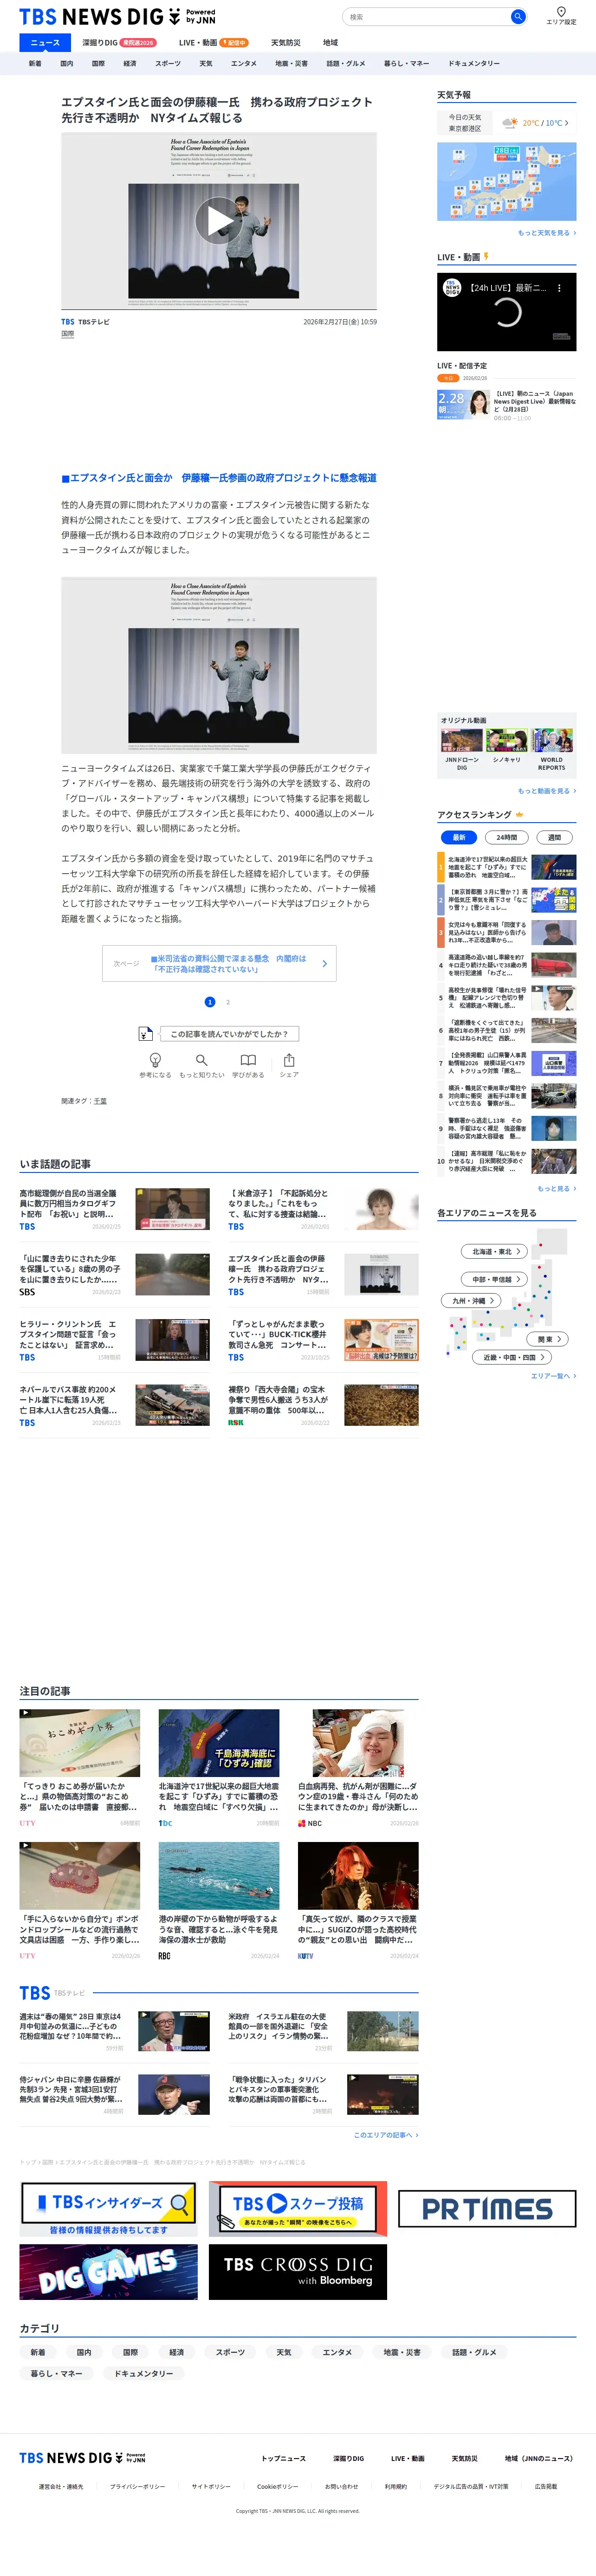Select 週間 ranking filter
The height and width of the screenshot is (2576, 596).
point(554,837)
